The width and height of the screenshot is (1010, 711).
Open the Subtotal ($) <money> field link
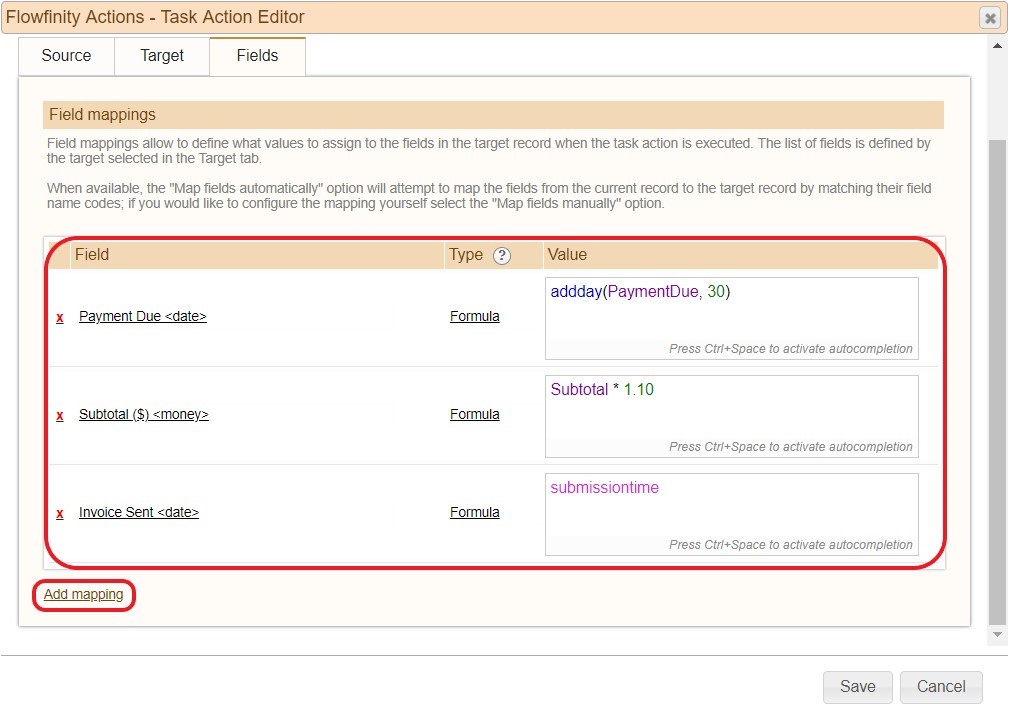[144, 415]
